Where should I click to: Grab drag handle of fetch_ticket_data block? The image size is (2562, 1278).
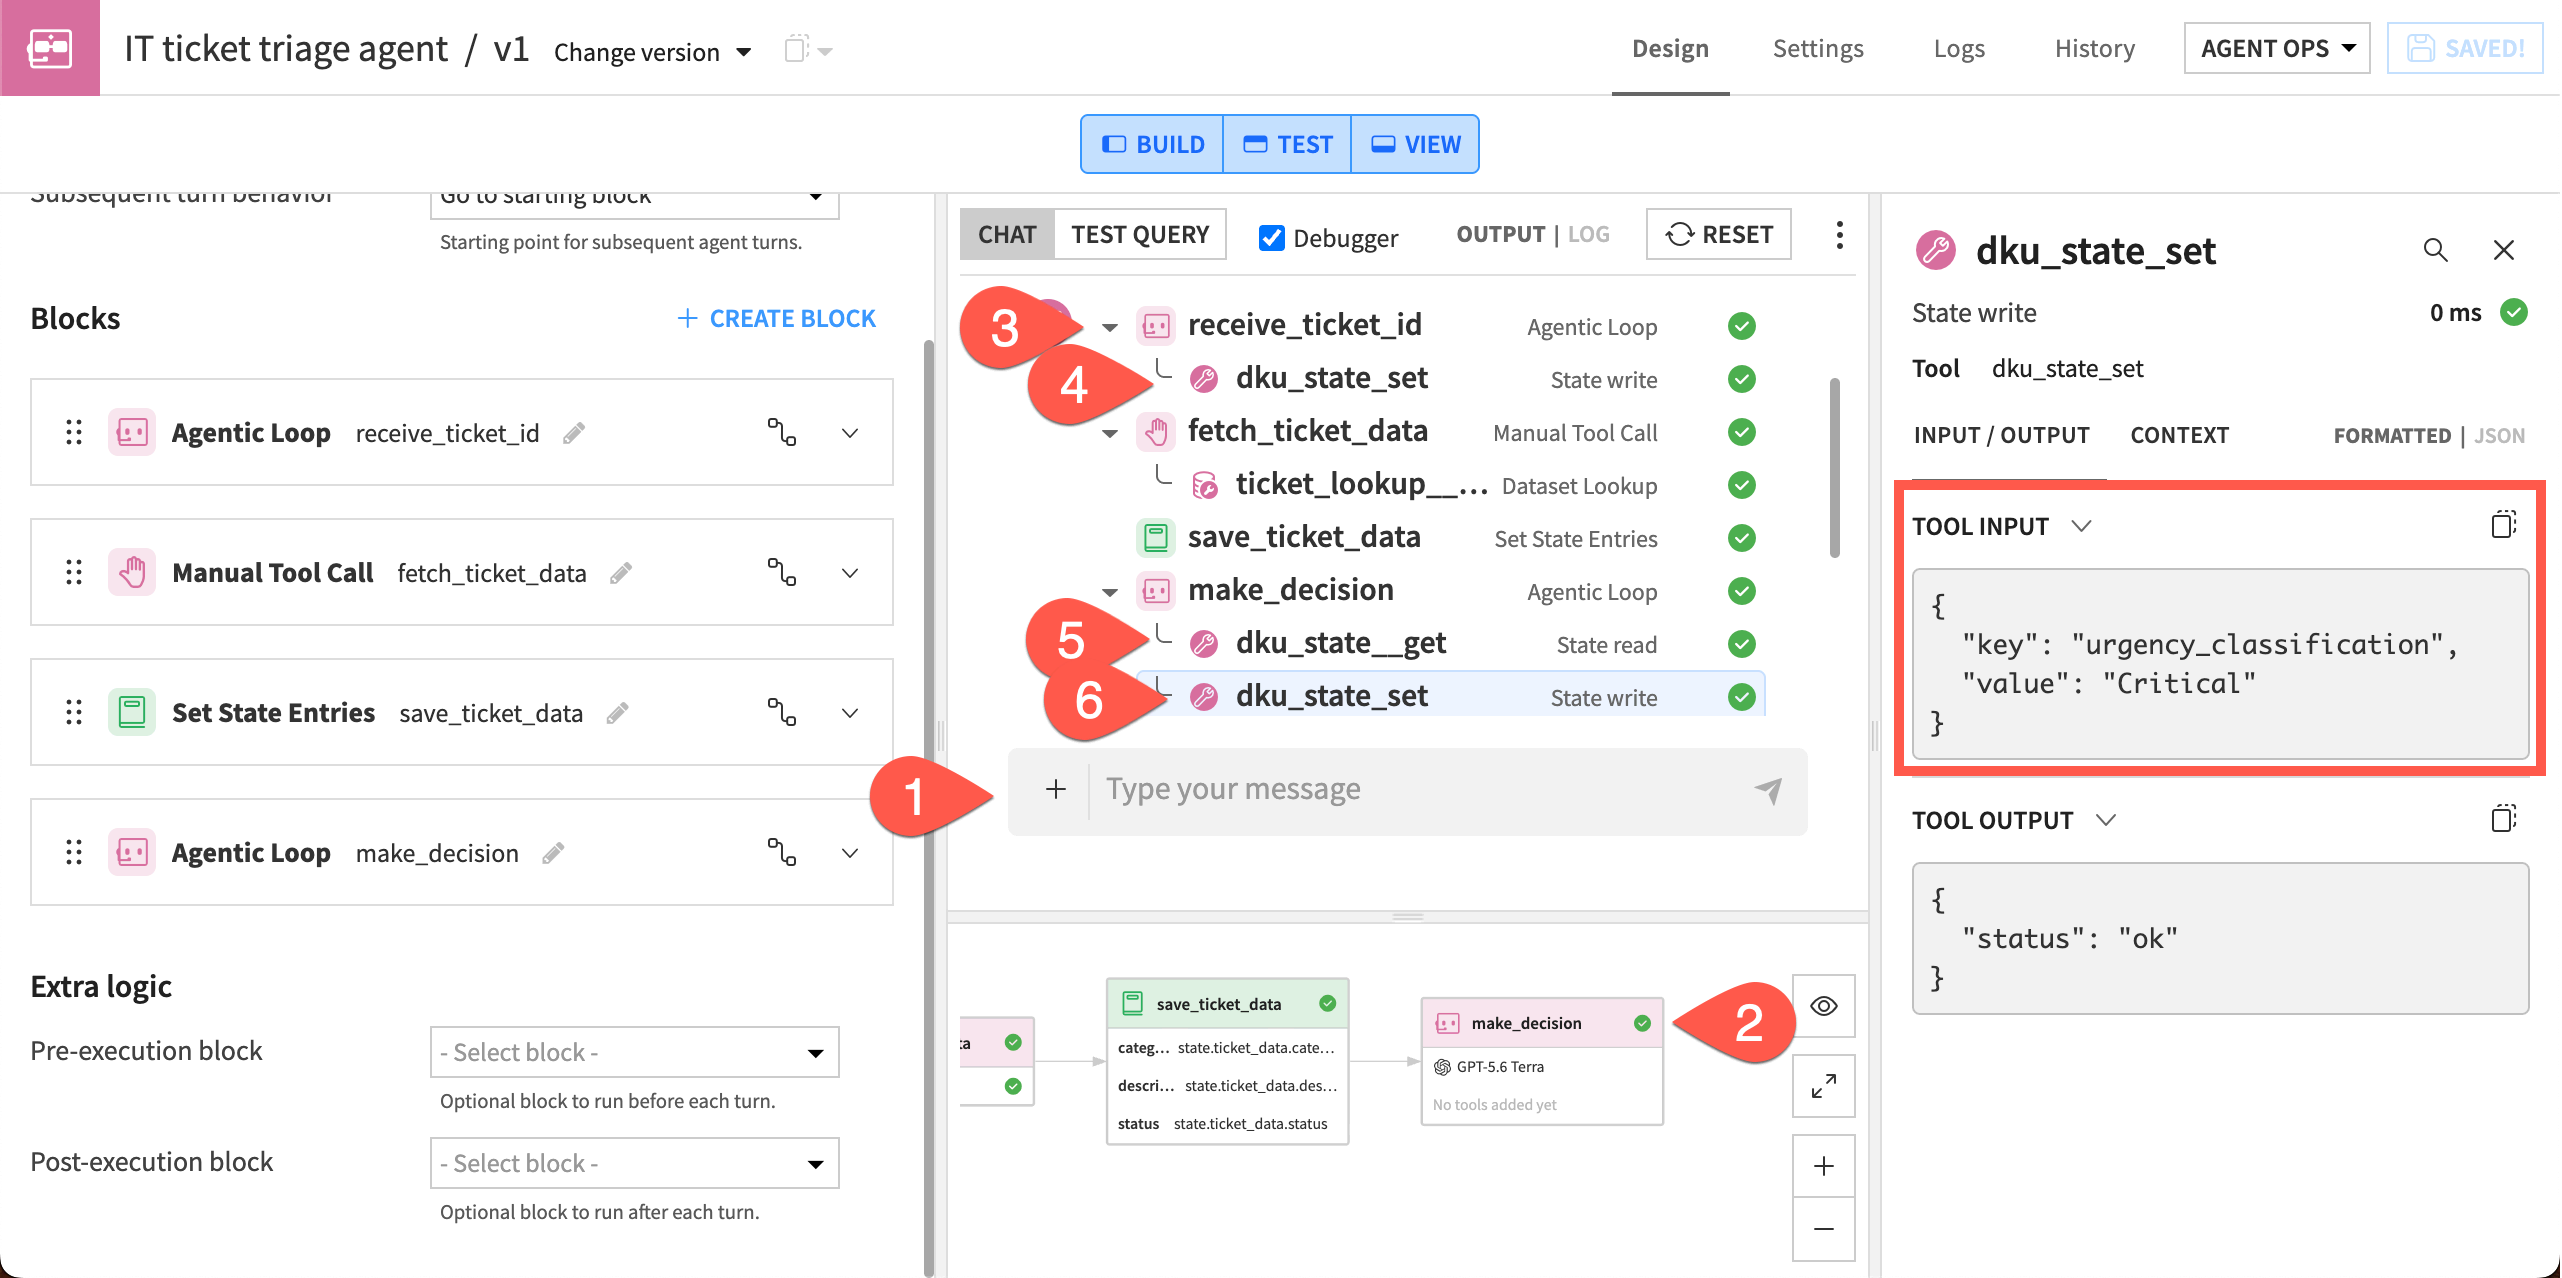point(74,573)
